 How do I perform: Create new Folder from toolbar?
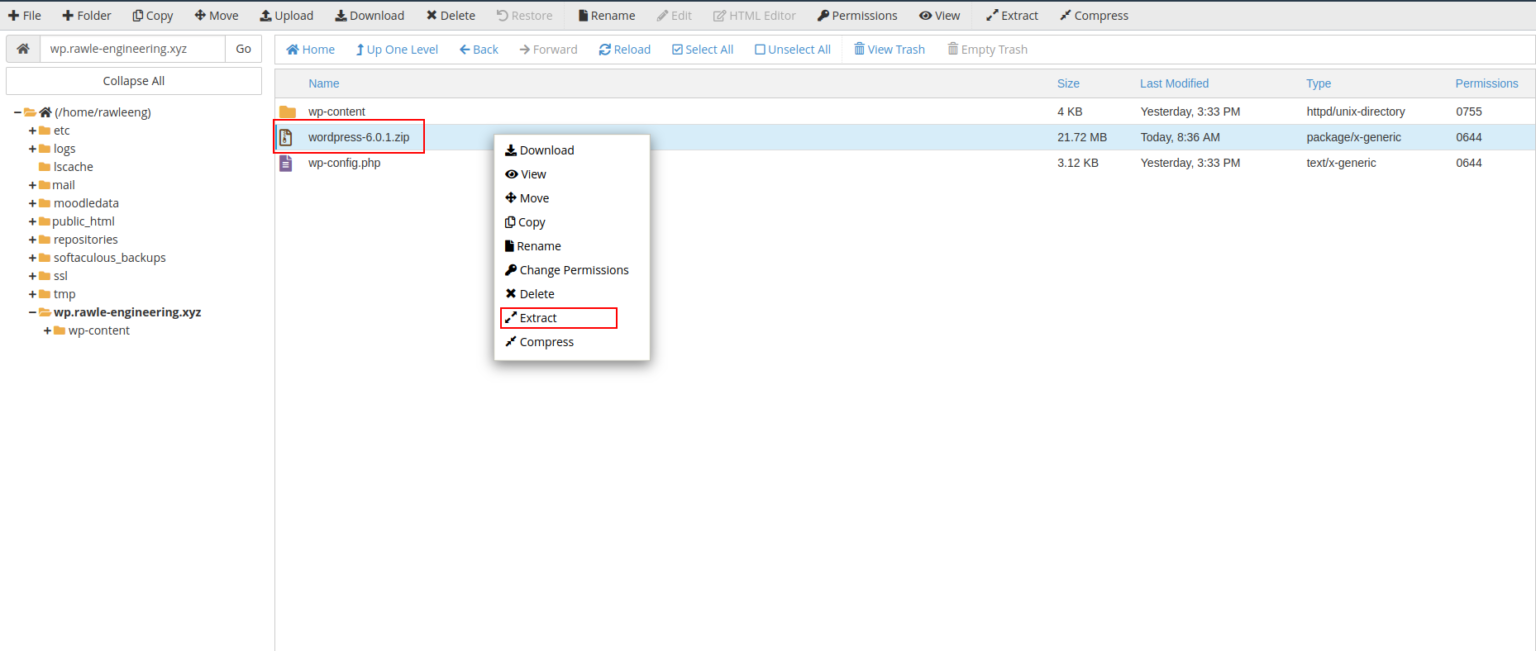pyautogui.click(x=68, y=16)
